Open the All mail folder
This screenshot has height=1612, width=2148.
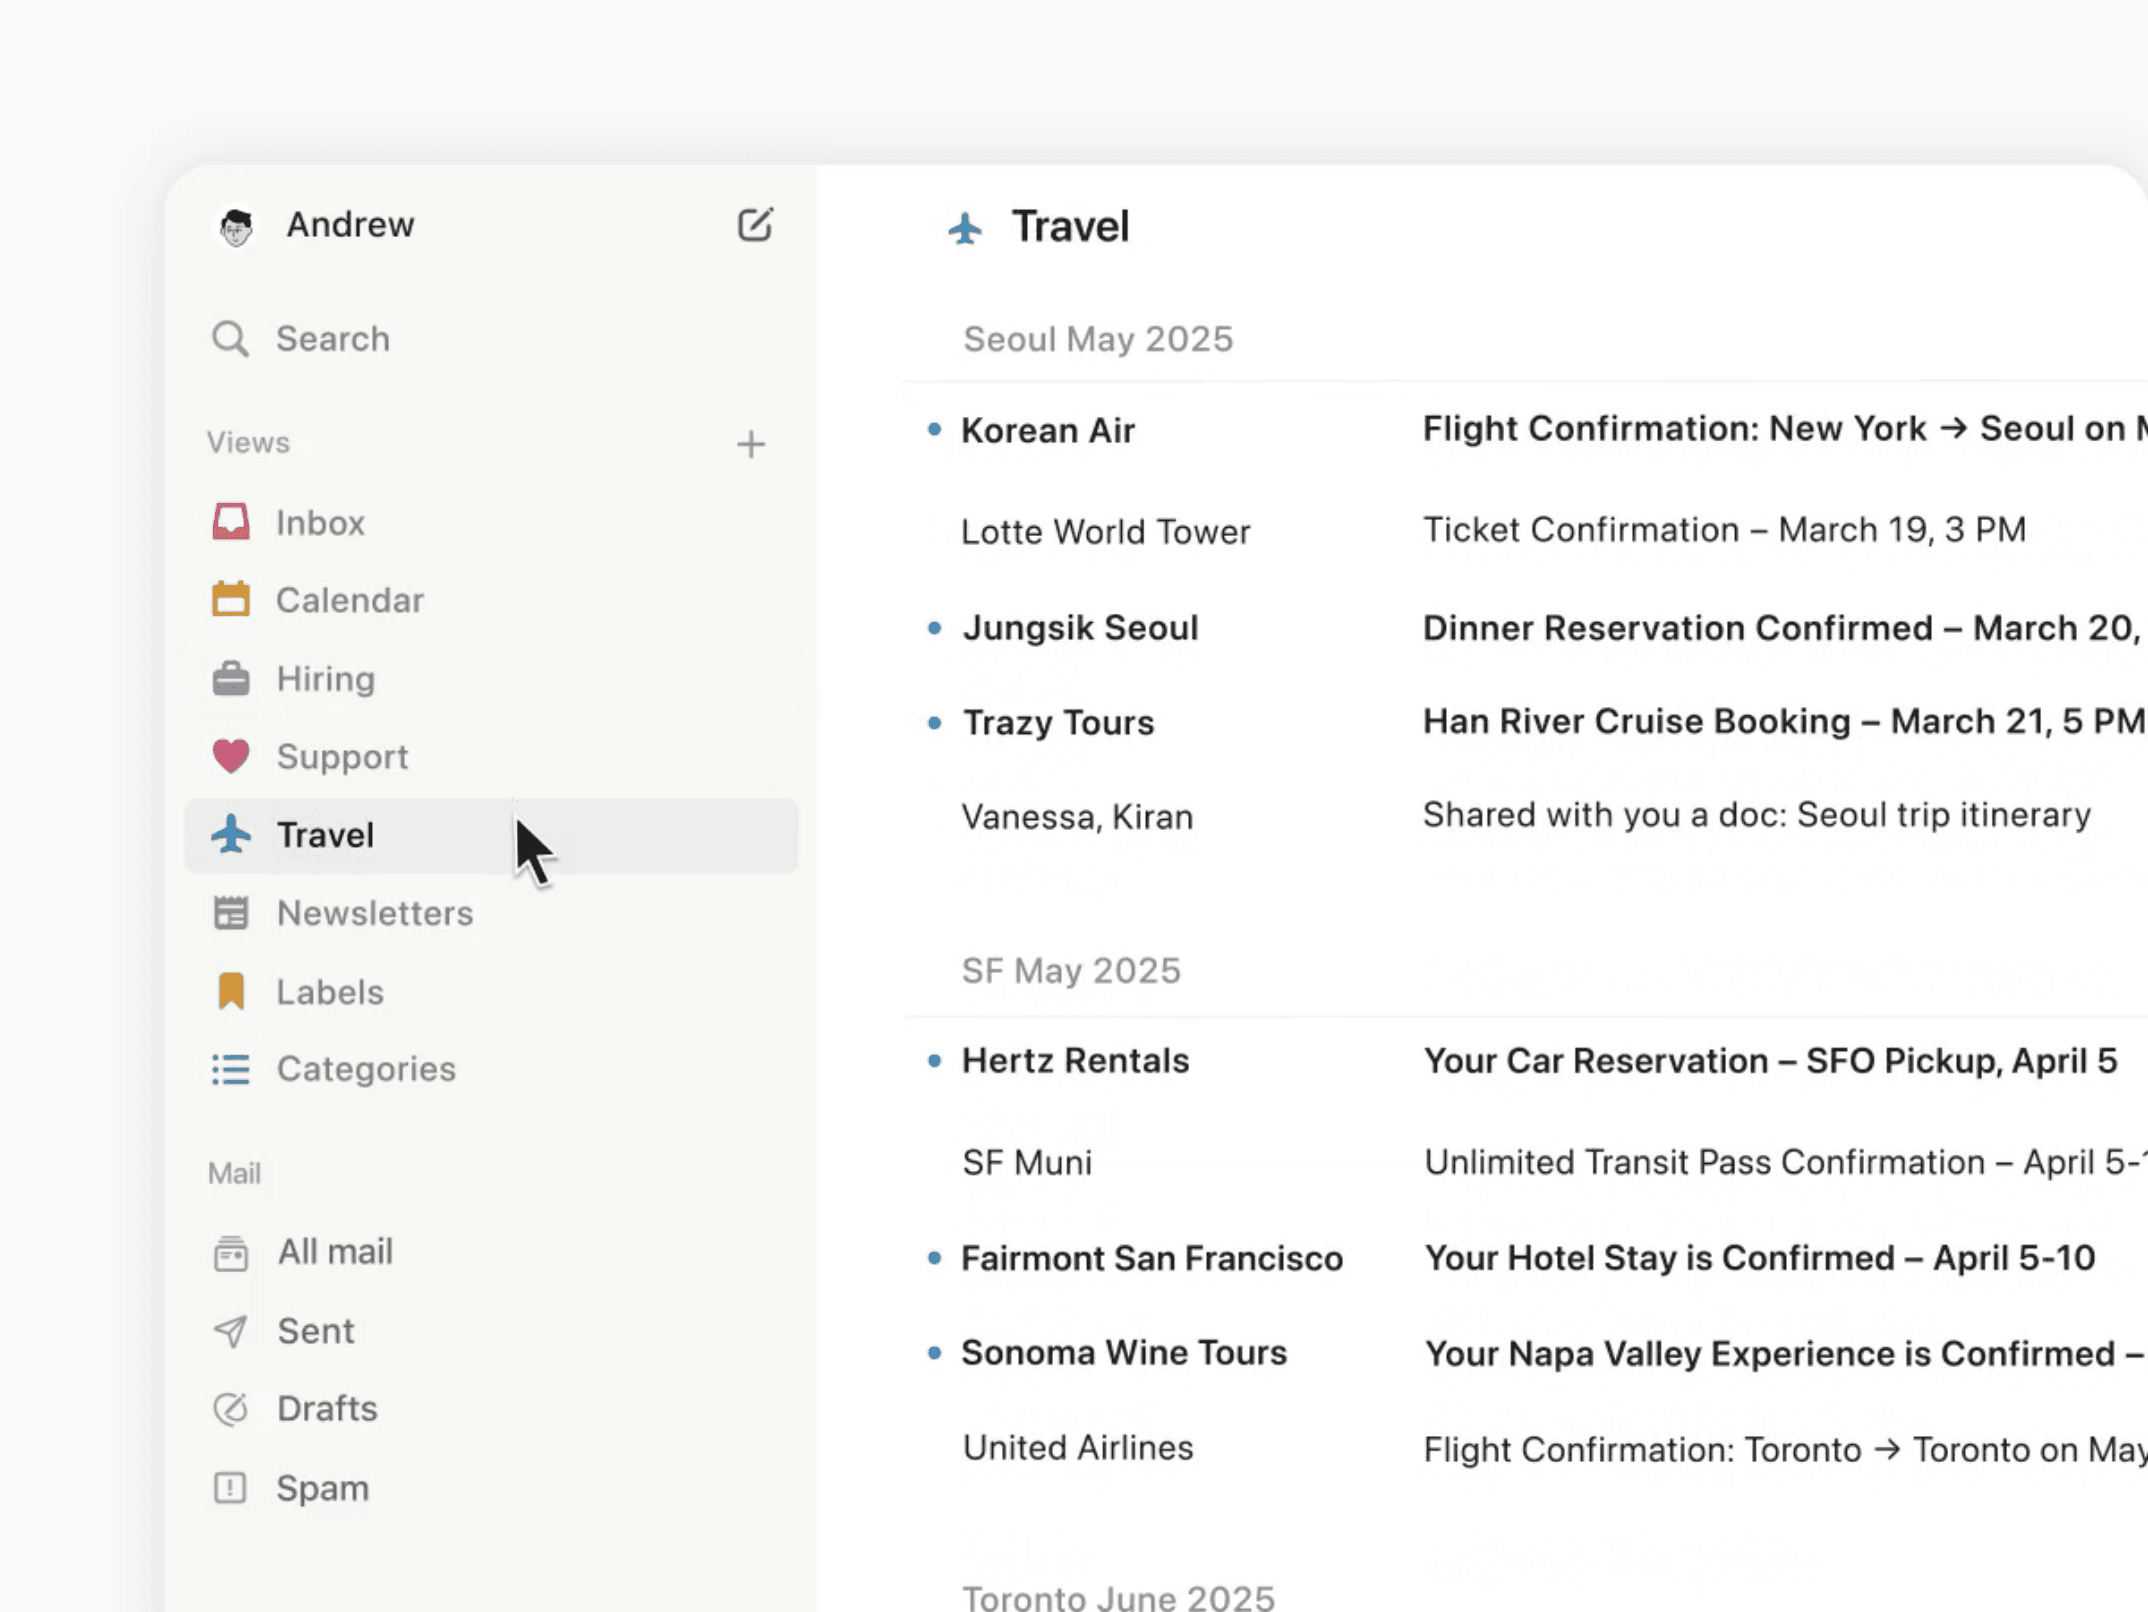coord(491,1252)
